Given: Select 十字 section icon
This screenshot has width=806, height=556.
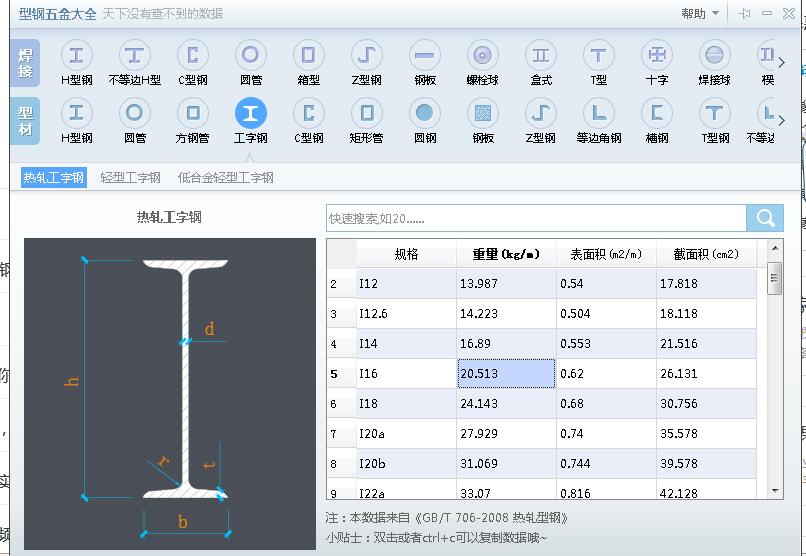Looking at the screenshot, I should [657, 55].
